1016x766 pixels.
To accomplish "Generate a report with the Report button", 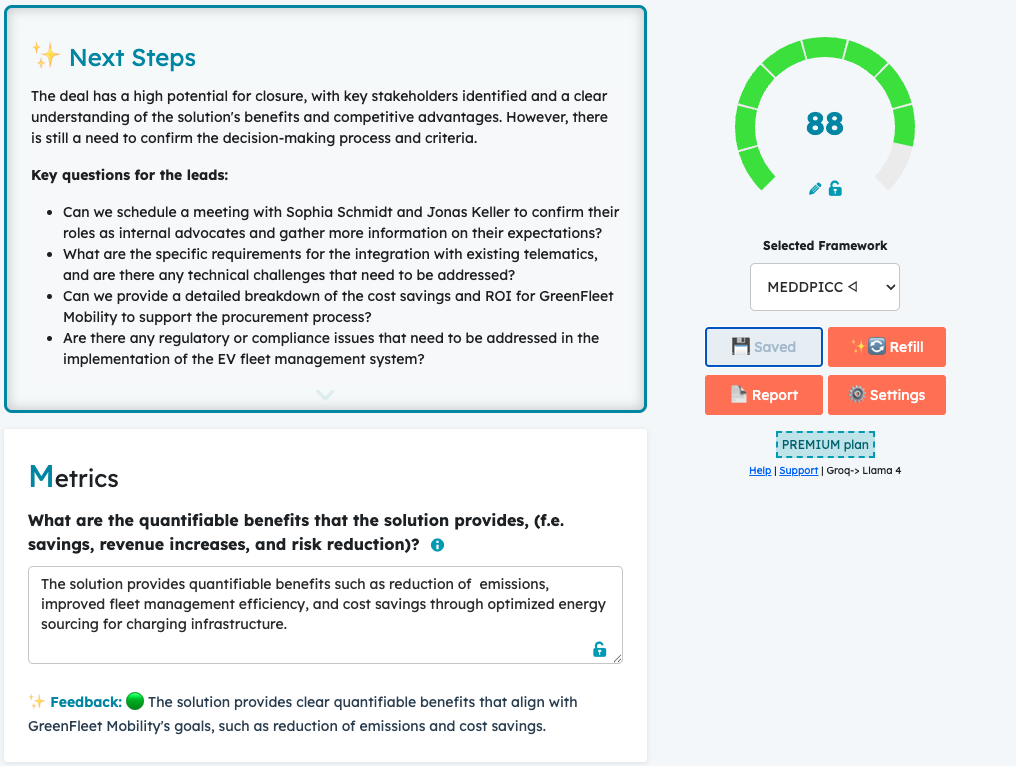I will [764, 395].
